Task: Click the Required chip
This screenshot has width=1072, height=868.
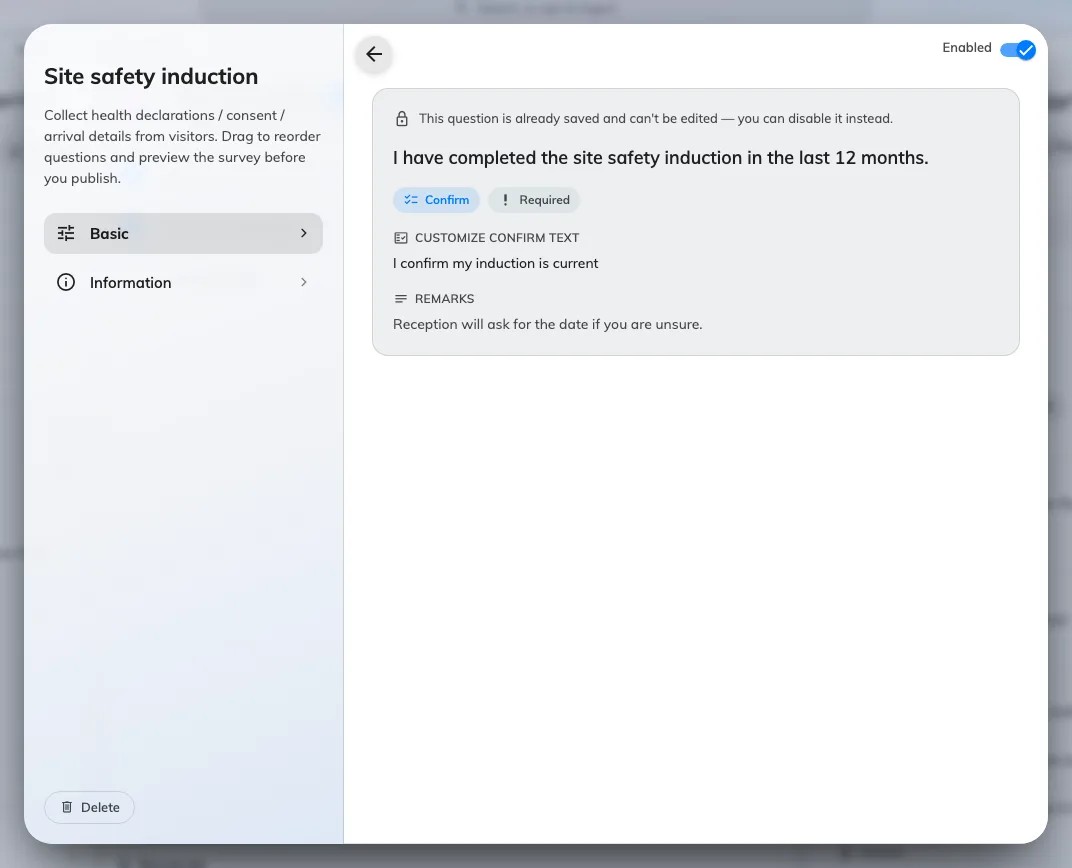Action: point(534,200)
